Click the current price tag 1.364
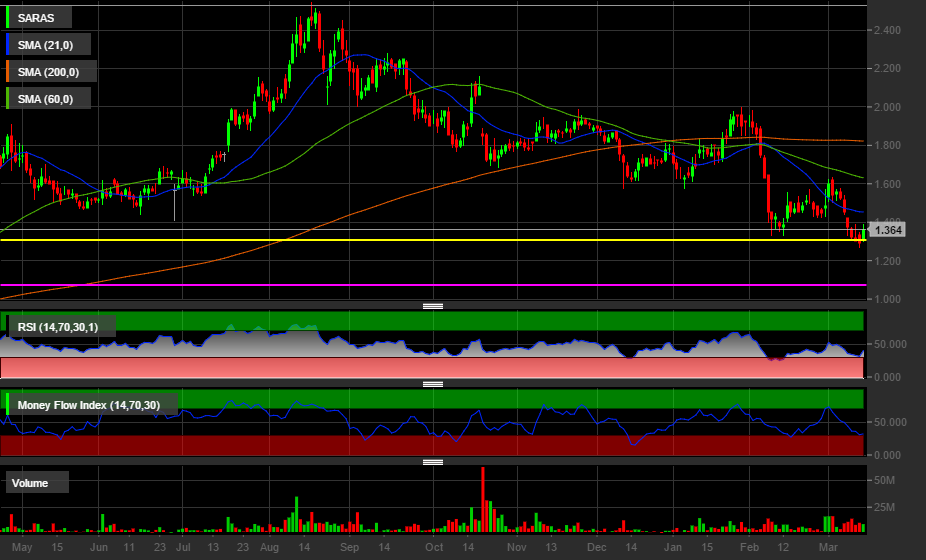 (x=887, y=231)
